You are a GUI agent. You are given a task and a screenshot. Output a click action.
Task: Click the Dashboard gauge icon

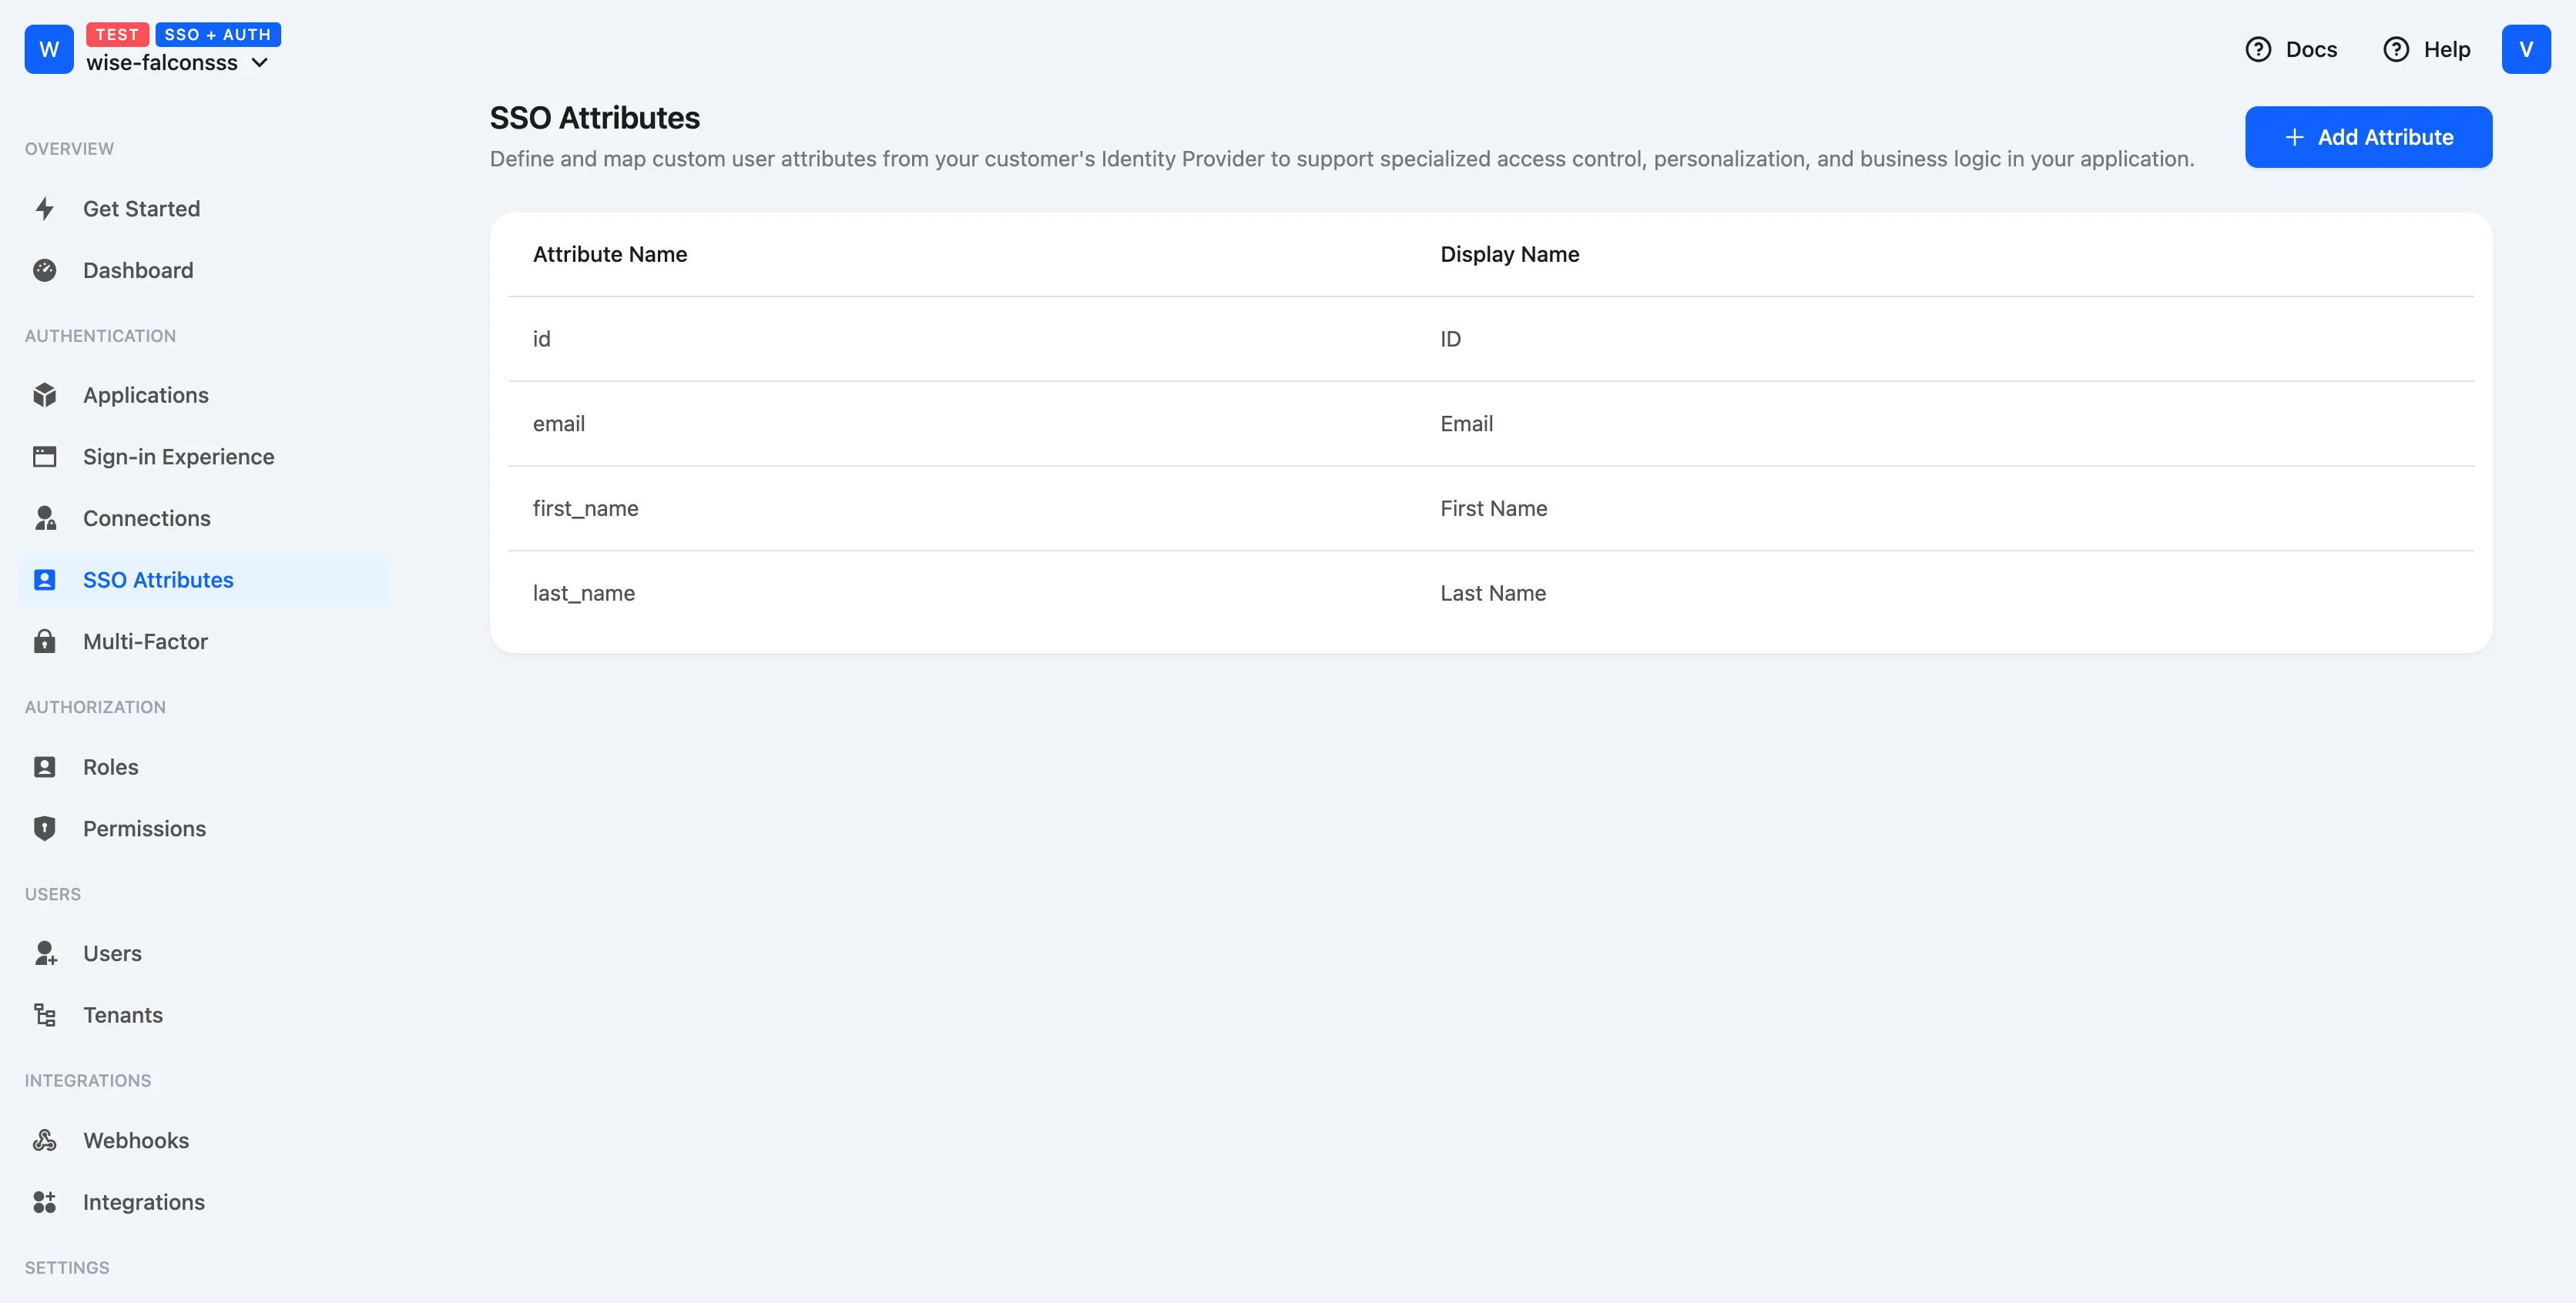tap(45, 270)
